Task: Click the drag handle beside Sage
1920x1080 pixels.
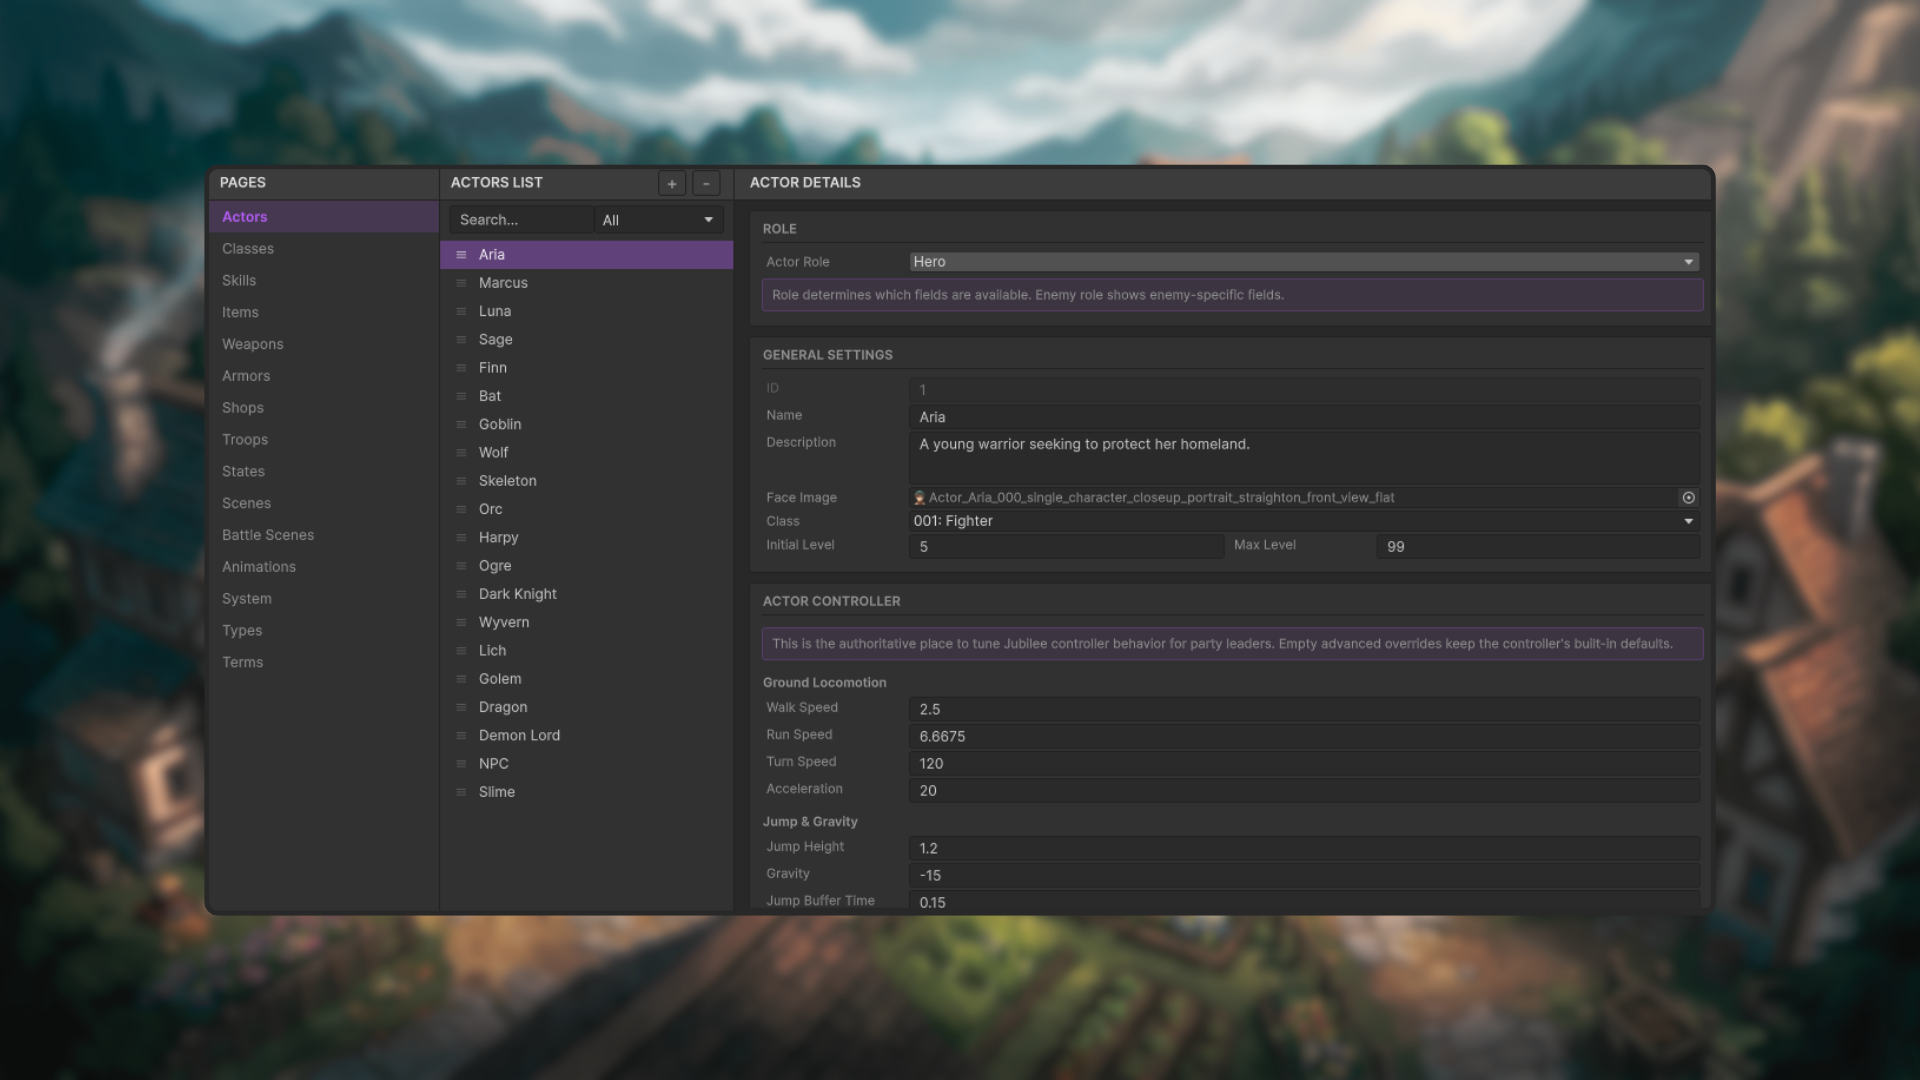Action: pos(461,340)
